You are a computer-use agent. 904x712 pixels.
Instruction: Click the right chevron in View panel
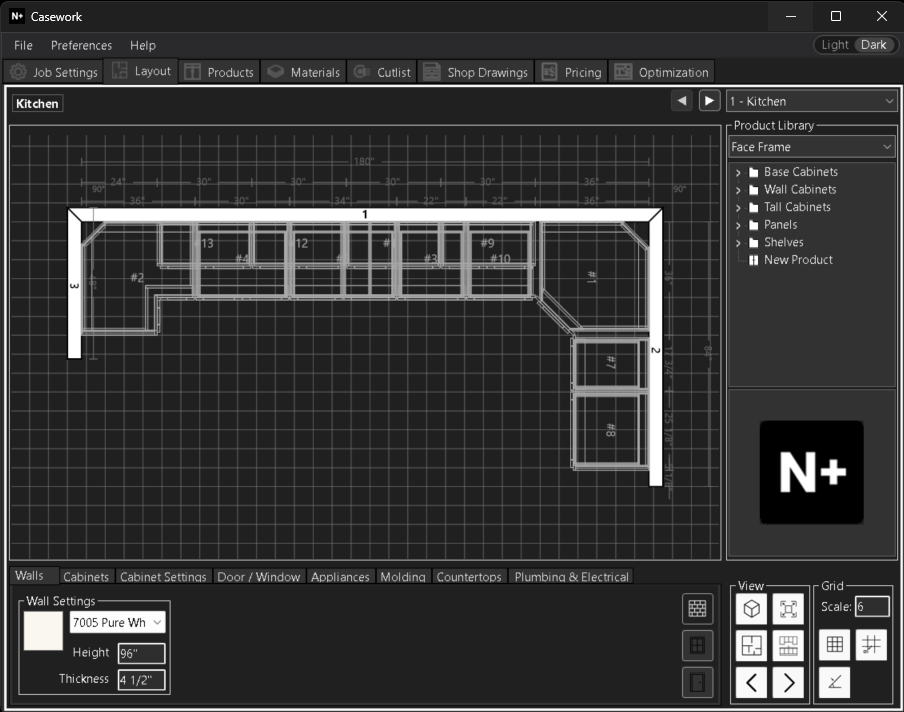click(788, 683)
